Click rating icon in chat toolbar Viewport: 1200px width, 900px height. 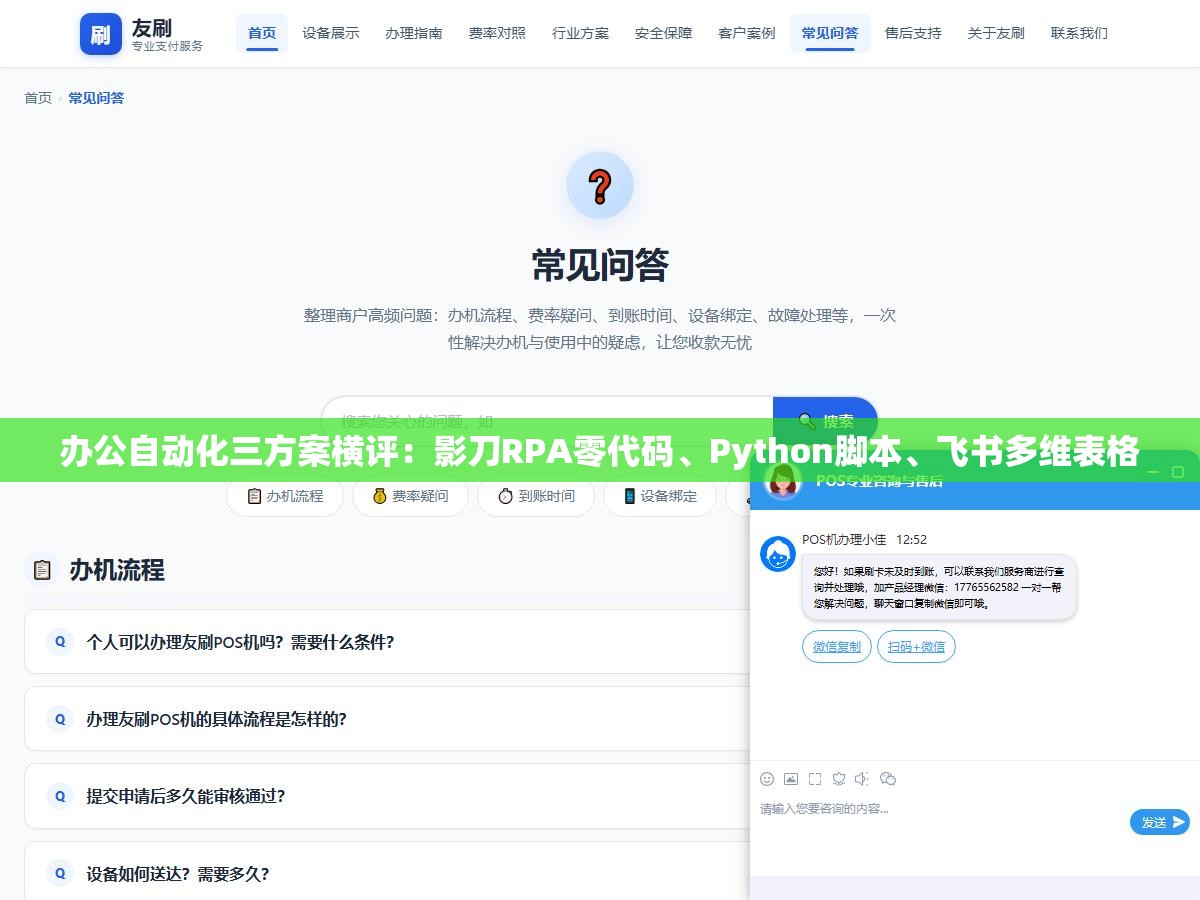pos(839,779)
